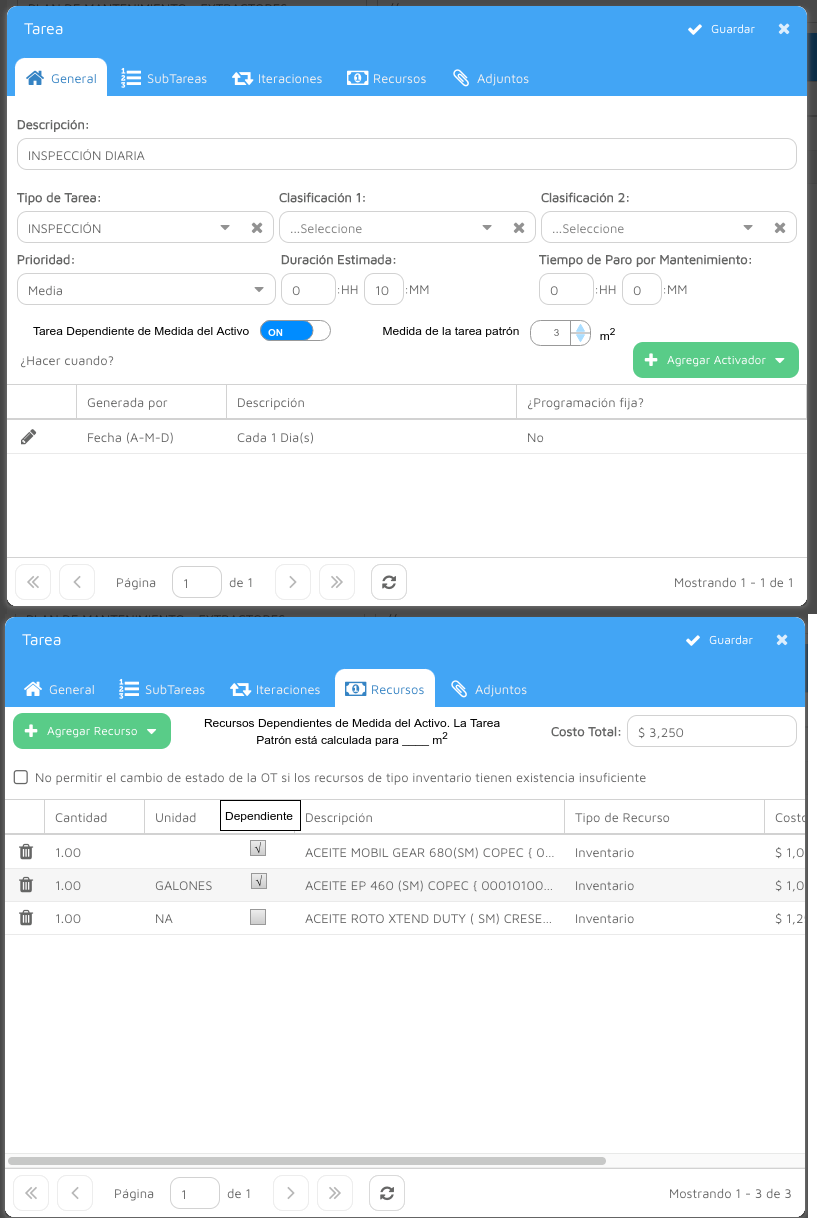
Task: Check the insufficient inventory OT restriction box
Action: tap(21, 777)
